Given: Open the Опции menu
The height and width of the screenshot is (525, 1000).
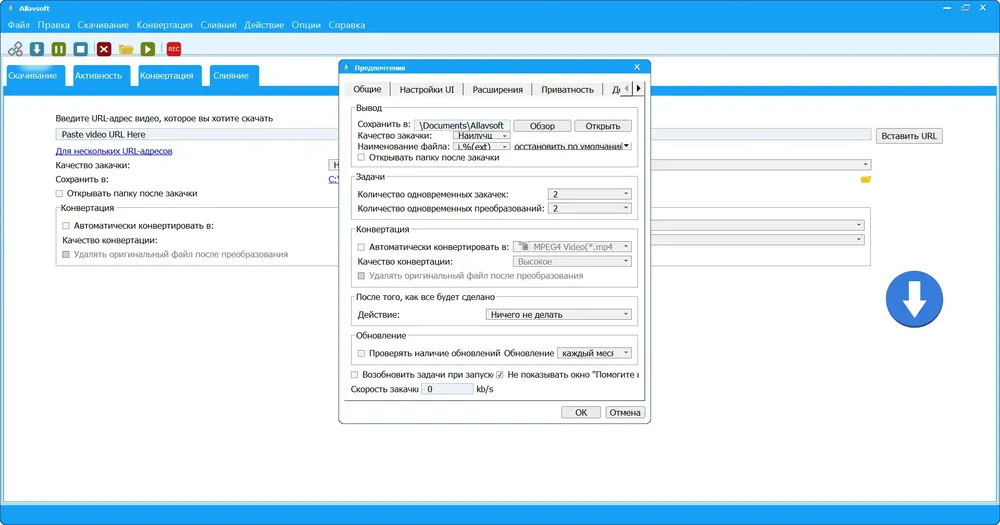Looking at the screenshot, I should click(306, 25).
